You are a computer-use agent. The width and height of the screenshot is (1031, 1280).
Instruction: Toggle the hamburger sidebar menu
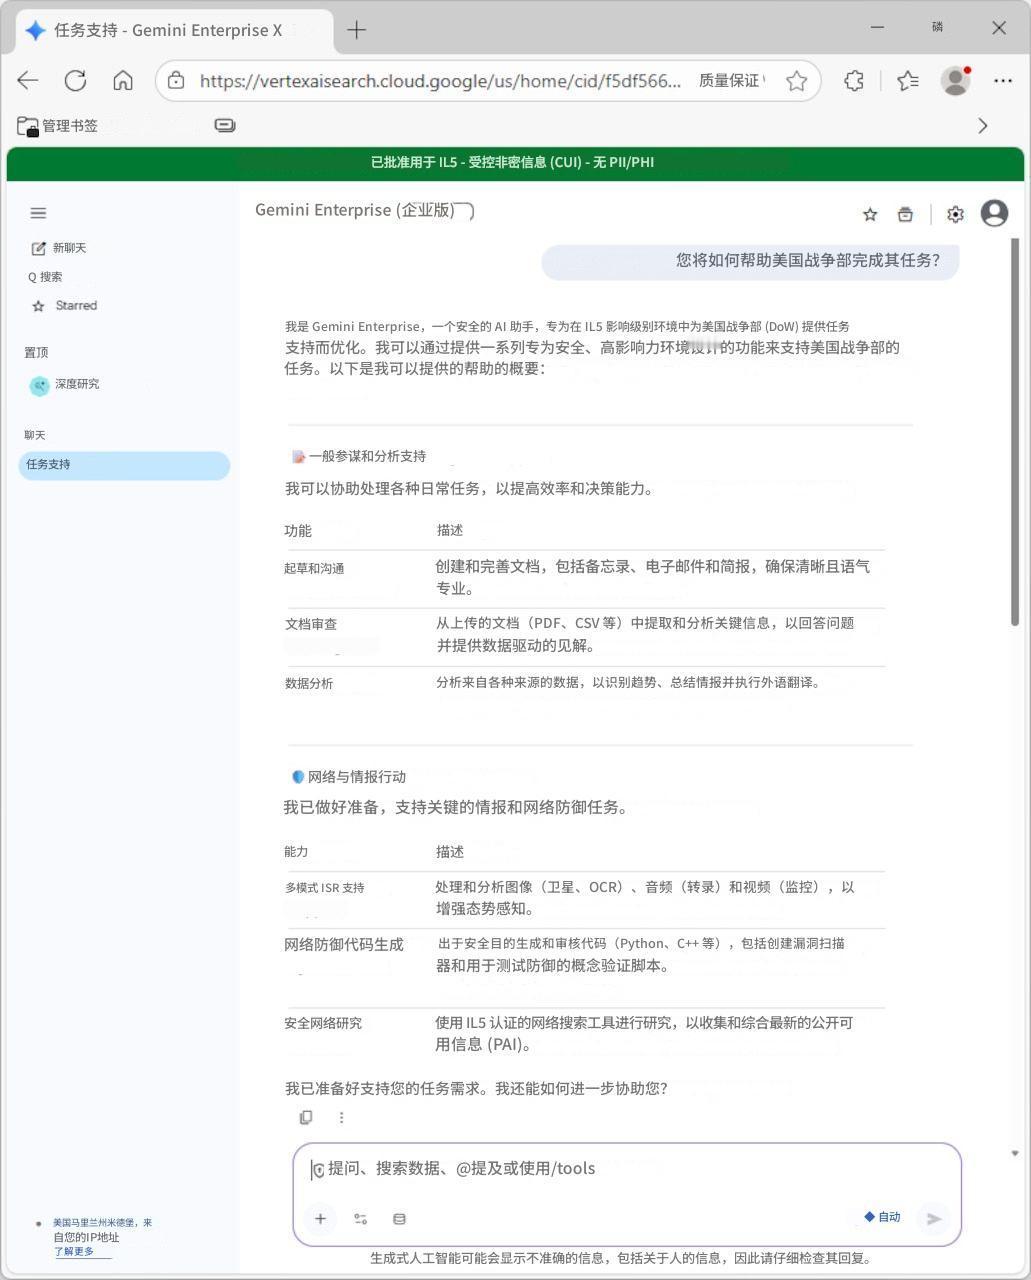(x=38, y=213)
